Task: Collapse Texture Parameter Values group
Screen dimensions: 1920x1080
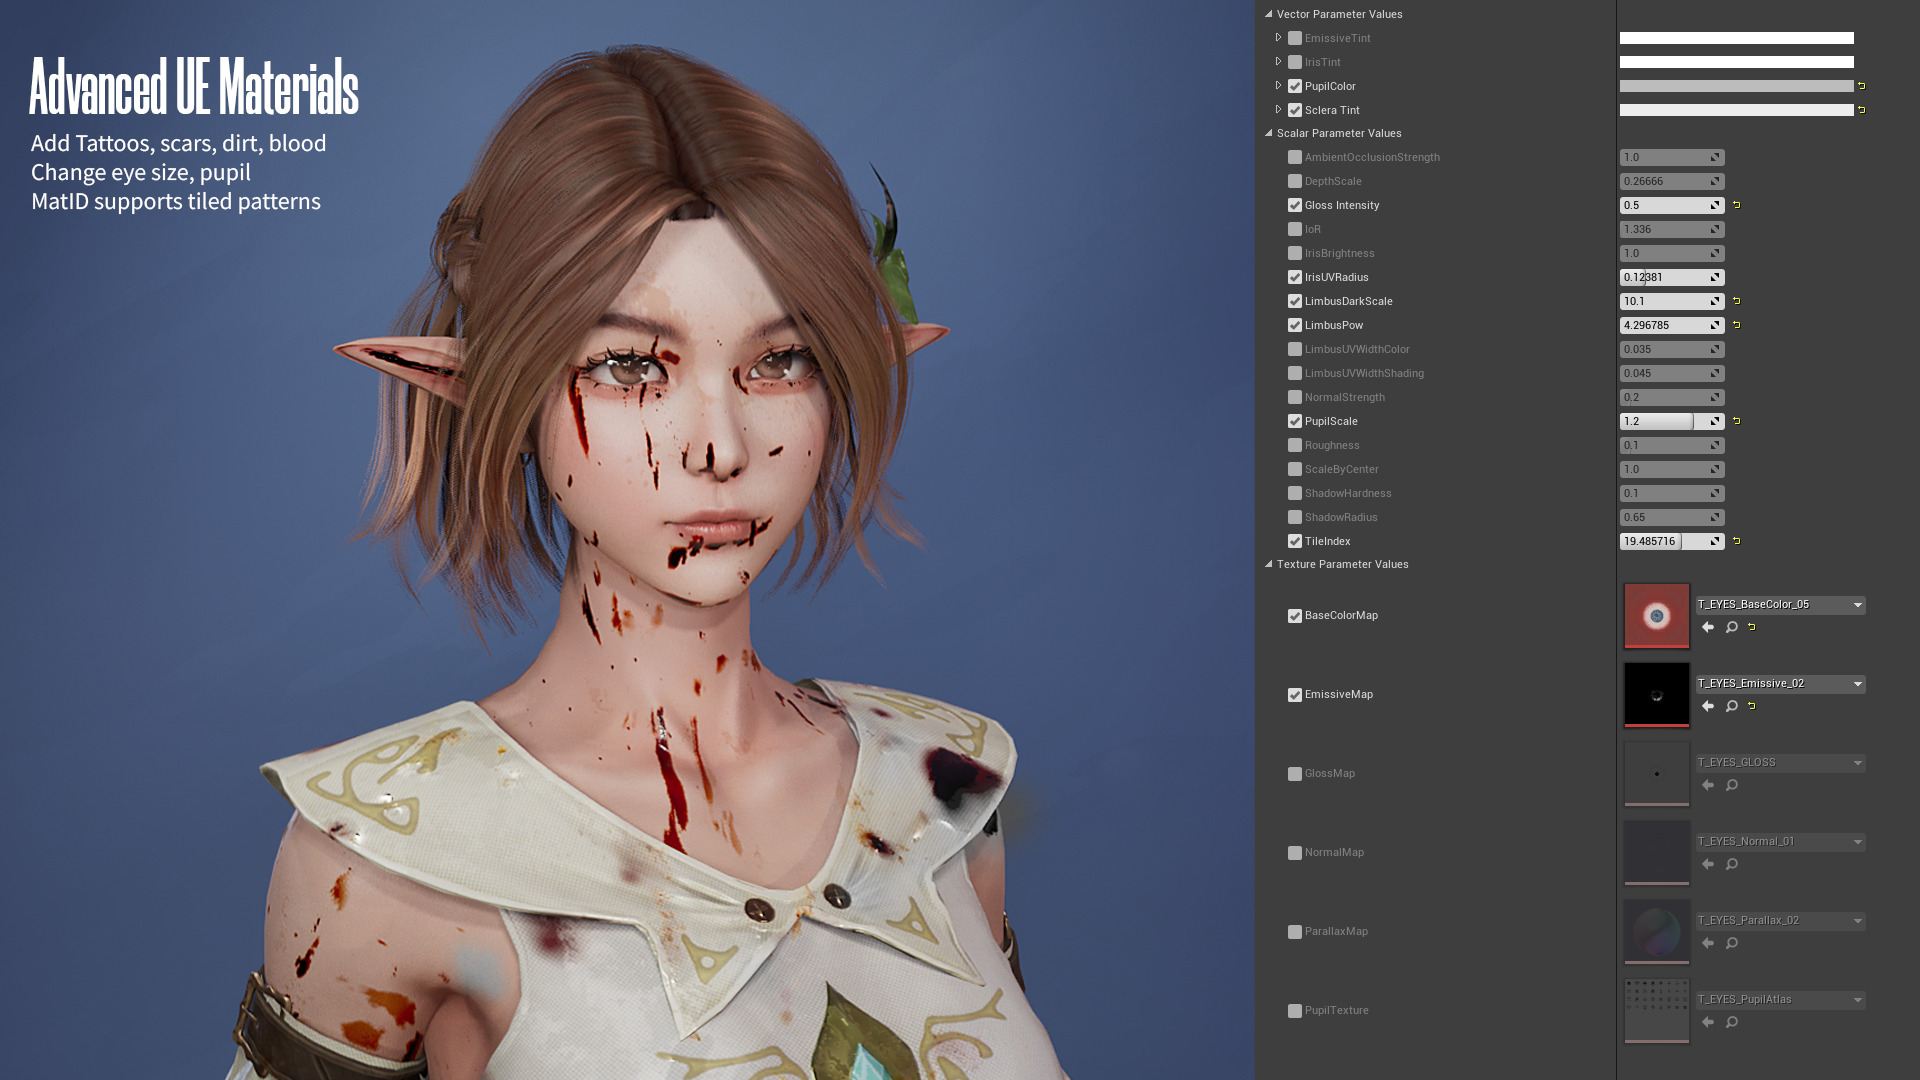Action: 1269,564
